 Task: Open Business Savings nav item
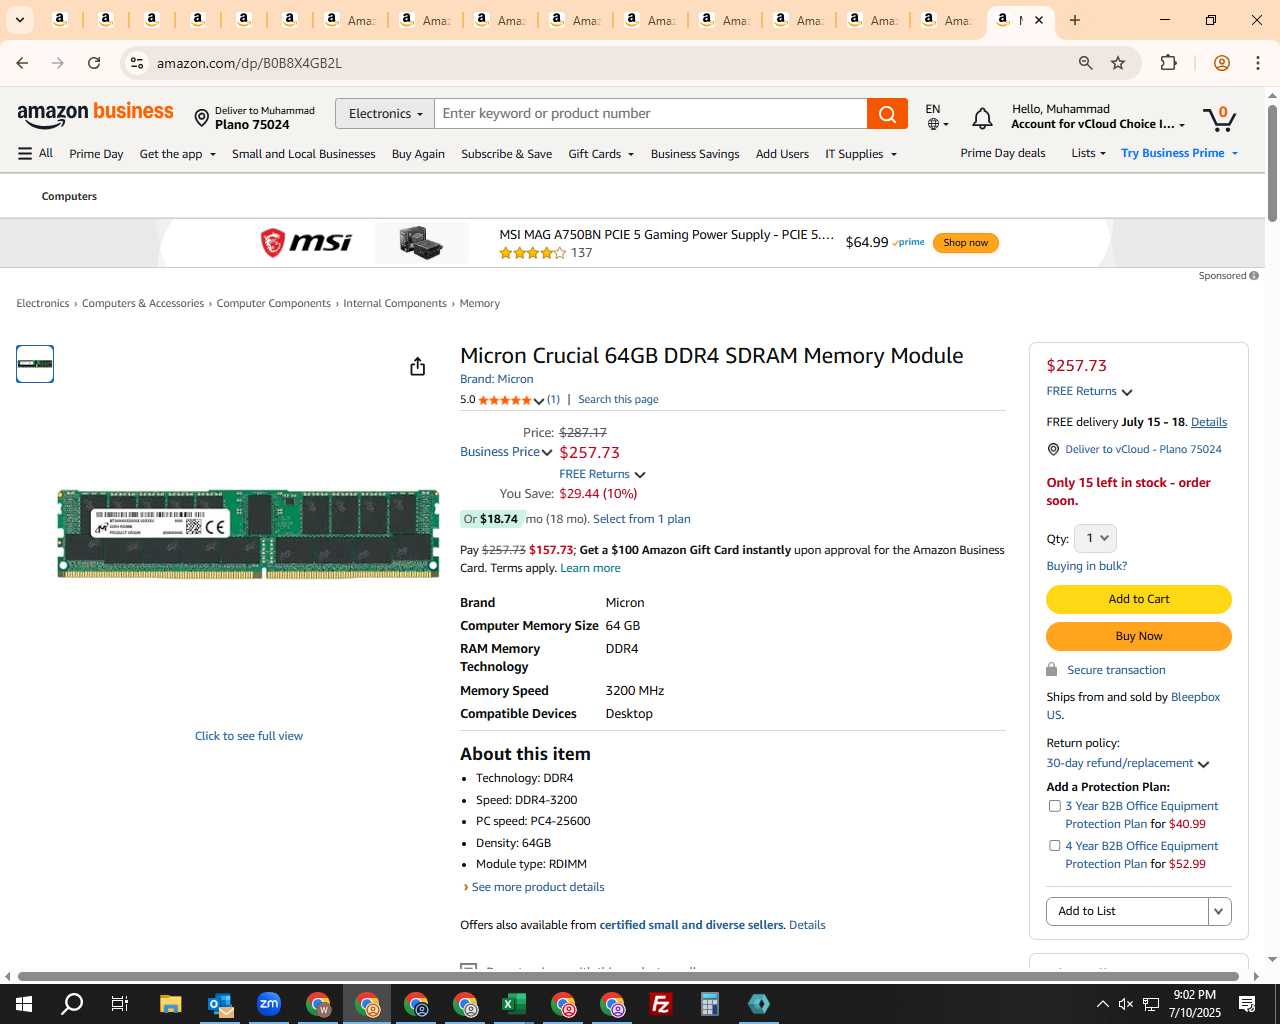coord(695,154)
